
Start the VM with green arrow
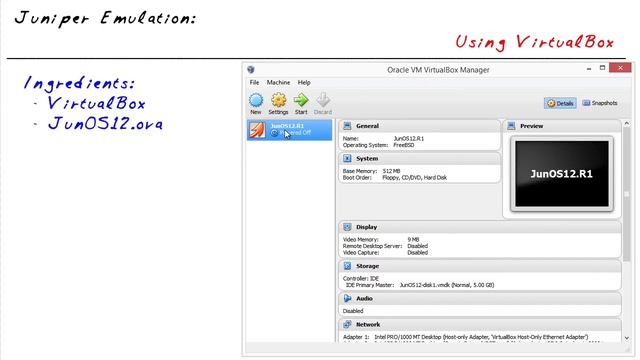[301, 100]
